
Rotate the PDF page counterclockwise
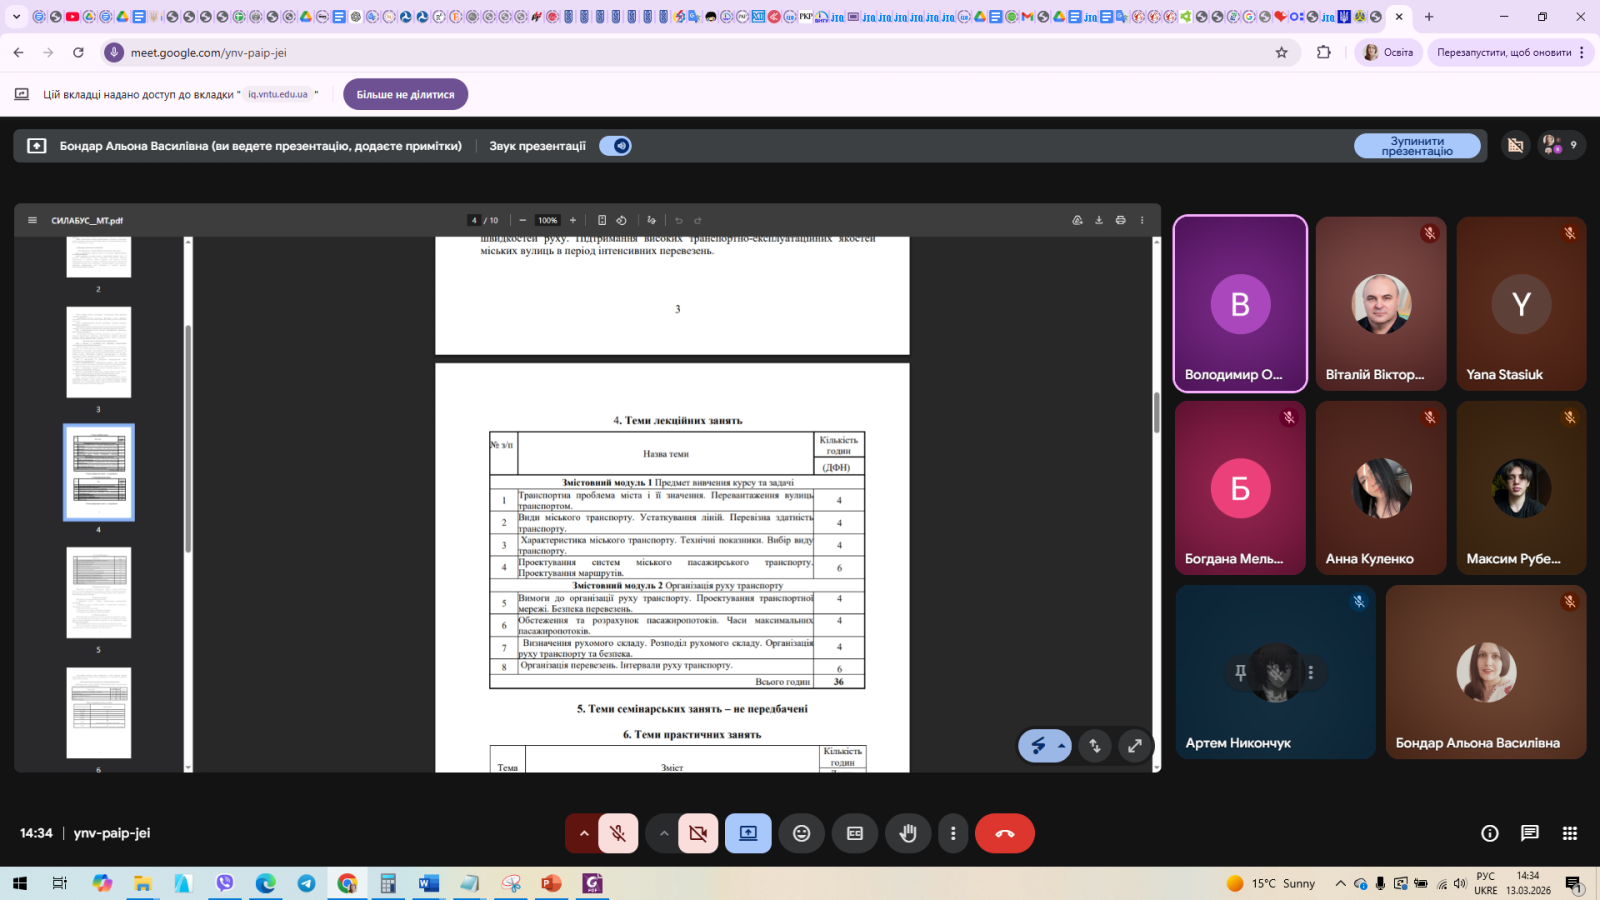(621, 220)
